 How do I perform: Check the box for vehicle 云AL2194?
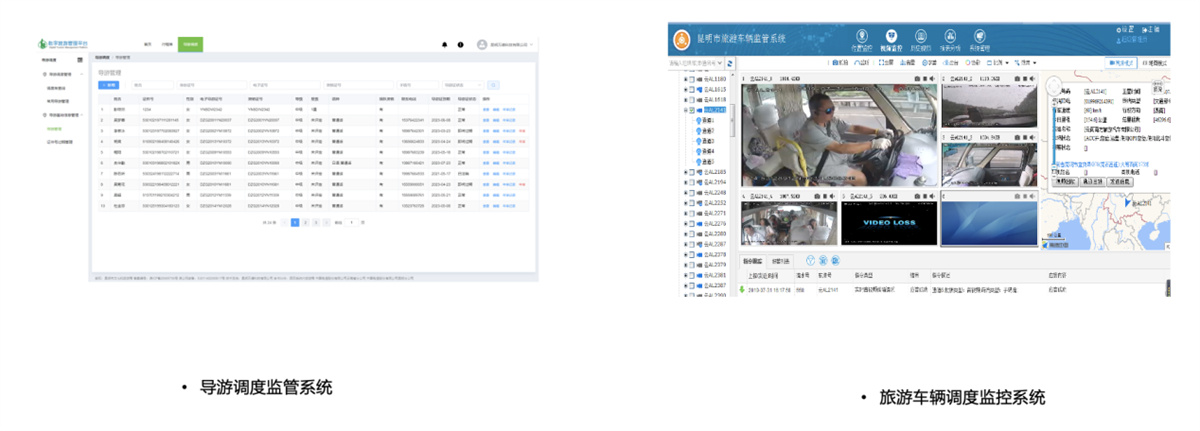[x=691, y=183]
